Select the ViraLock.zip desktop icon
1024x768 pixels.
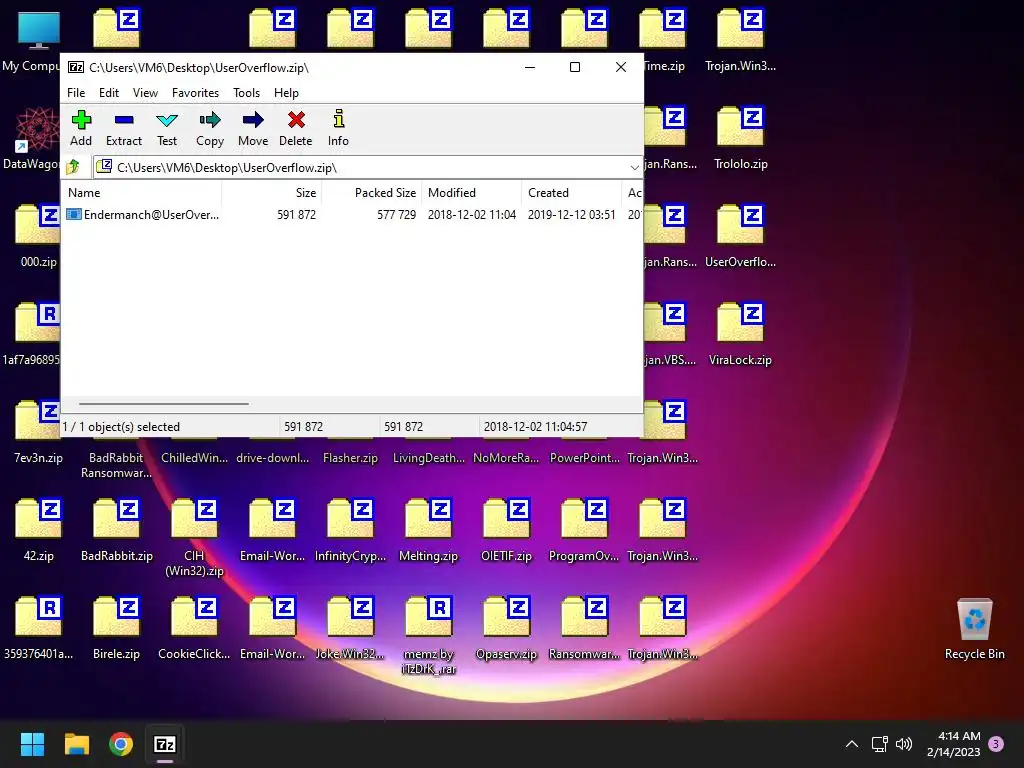tap(741, 334)
